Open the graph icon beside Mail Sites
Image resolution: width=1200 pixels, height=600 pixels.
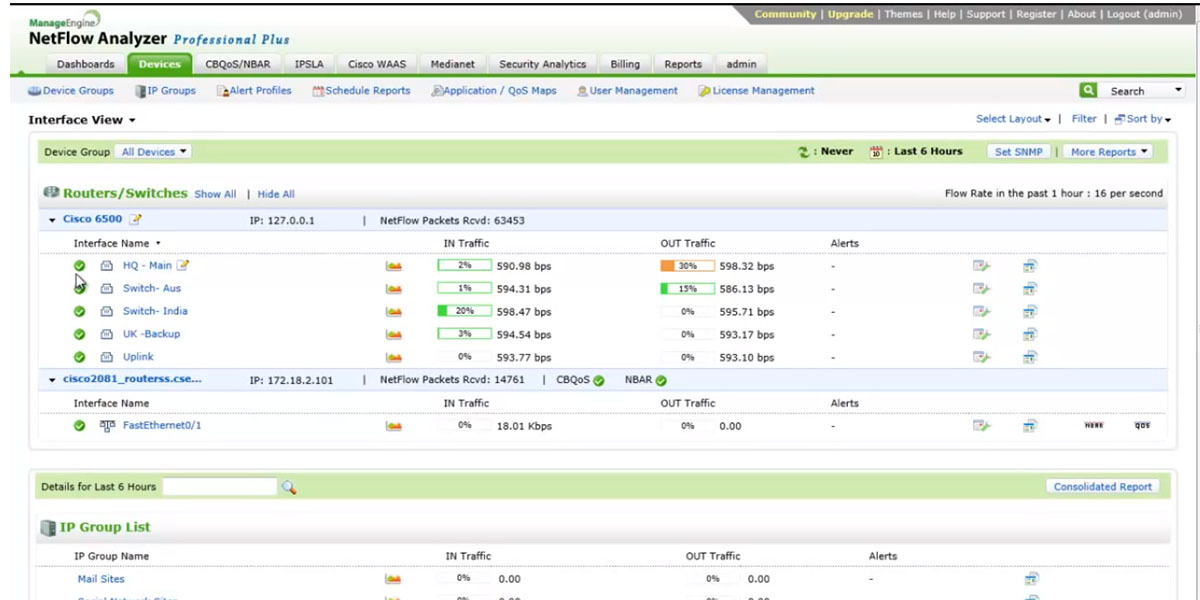point(394,578)
